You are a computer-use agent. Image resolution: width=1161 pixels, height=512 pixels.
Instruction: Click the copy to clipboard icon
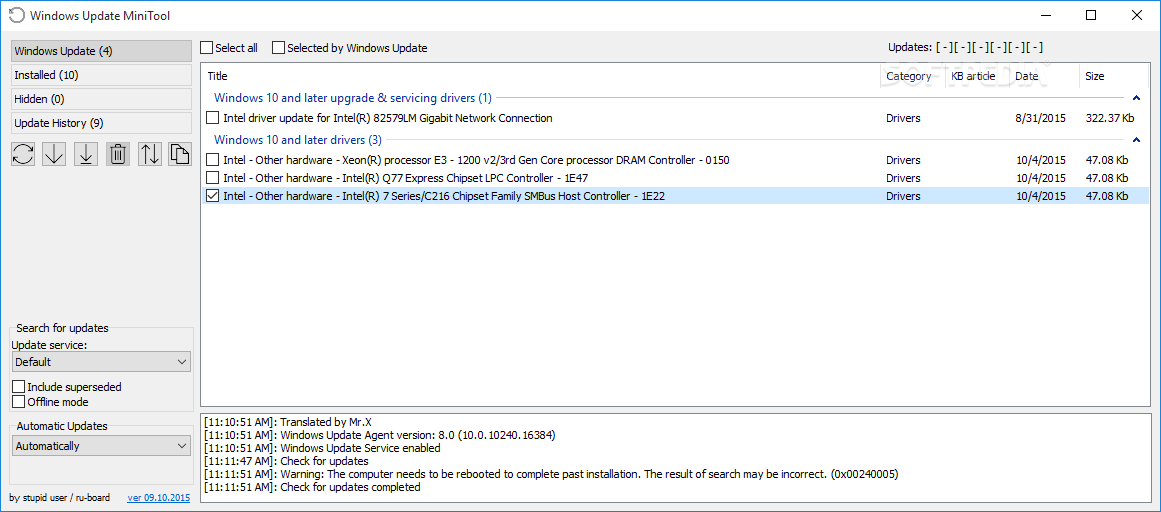click(178, 153)
